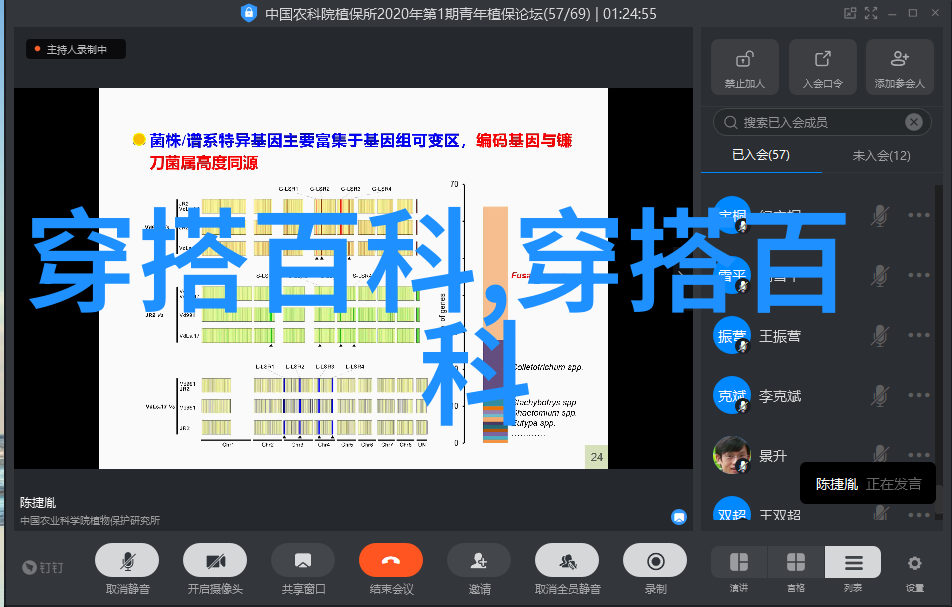Switch to 未入会(12) tab
Image resolution: width=952 pixels, height=607 pixels.
tap(881, 155)
